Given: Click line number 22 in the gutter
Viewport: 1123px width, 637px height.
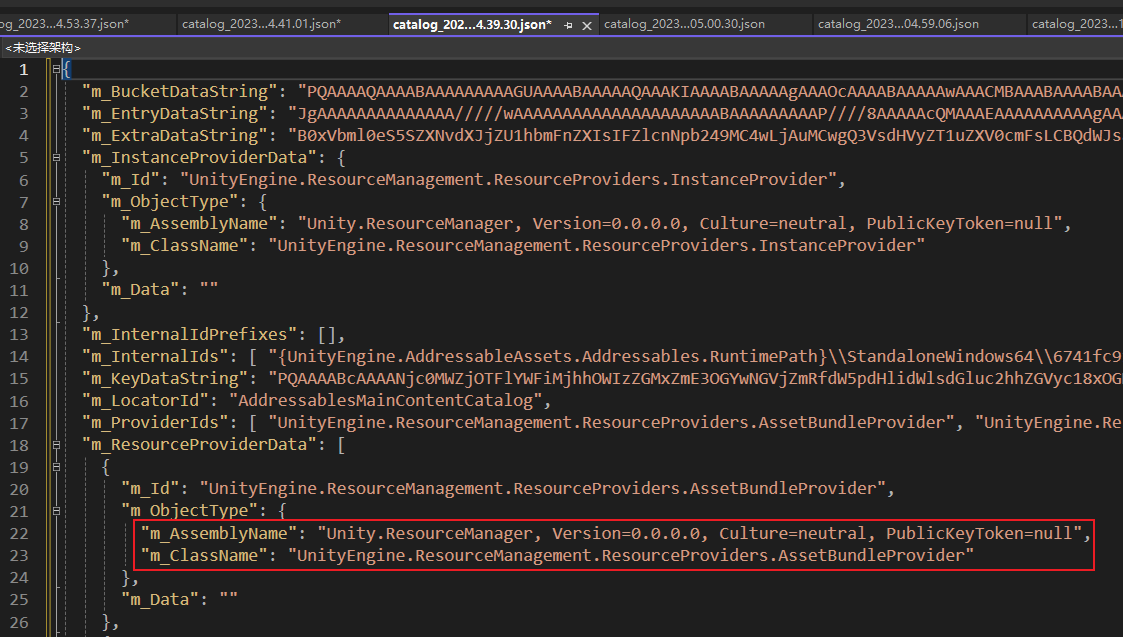Looking at the screenshot, I should 19,533.
